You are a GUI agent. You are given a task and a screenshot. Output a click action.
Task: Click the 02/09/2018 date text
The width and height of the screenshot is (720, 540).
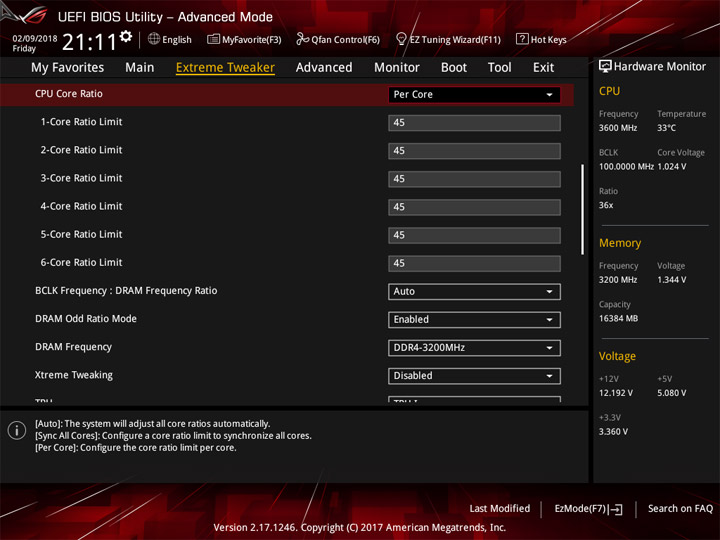pyautogui.click(x=34, y=39)
